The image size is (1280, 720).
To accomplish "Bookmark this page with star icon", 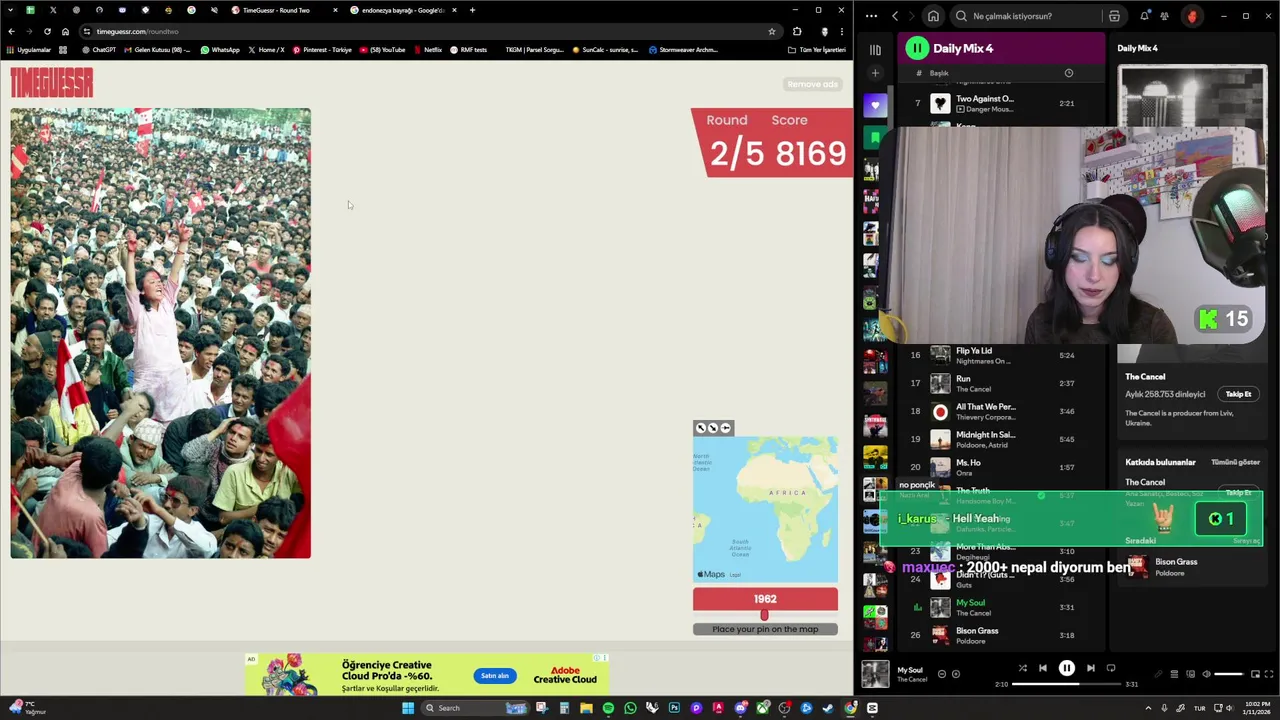I will pos(771,31).
